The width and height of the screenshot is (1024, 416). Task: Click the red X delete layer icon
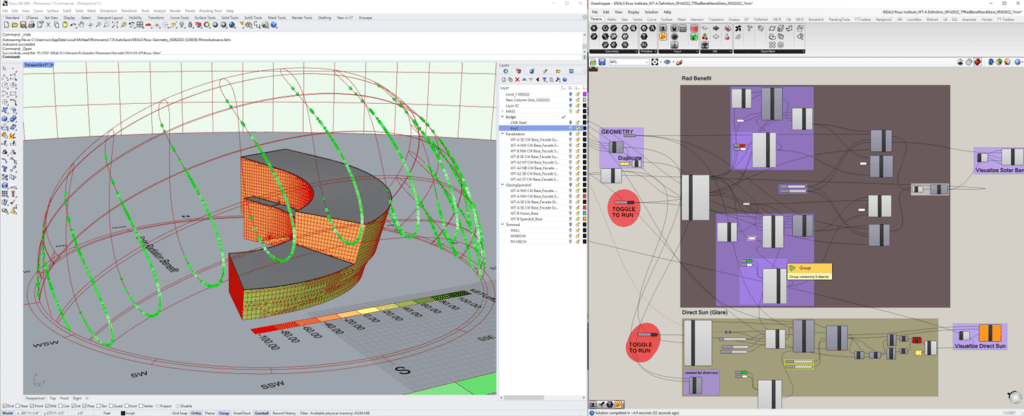coord(517,80)
